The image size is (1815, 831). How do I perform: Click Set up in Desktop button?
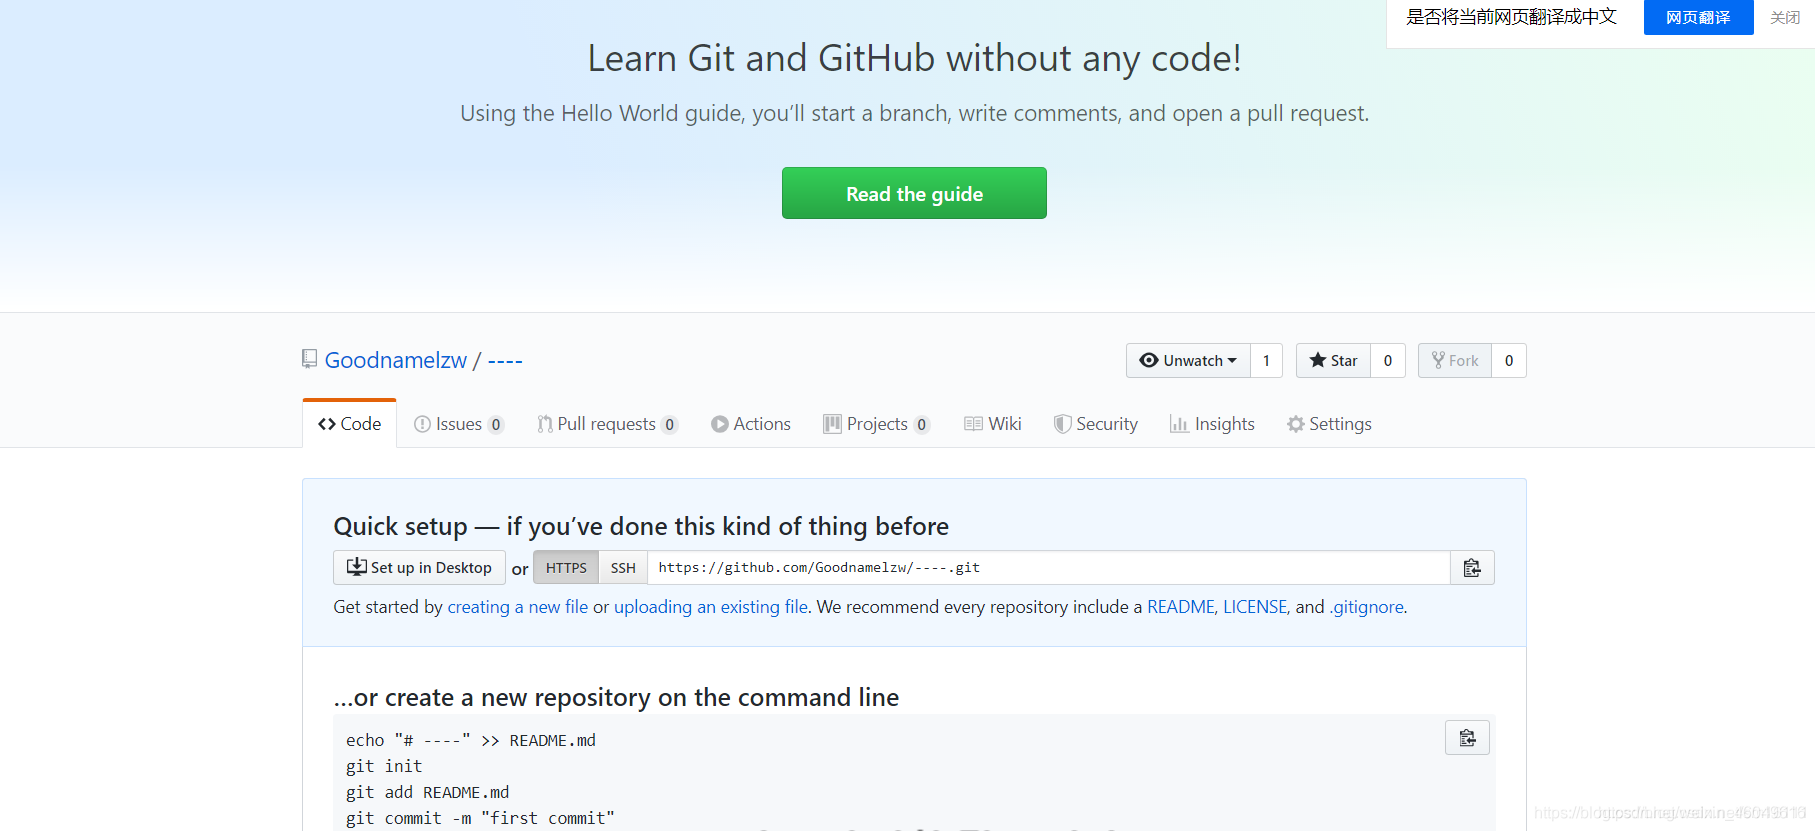[x=419, y=568]
